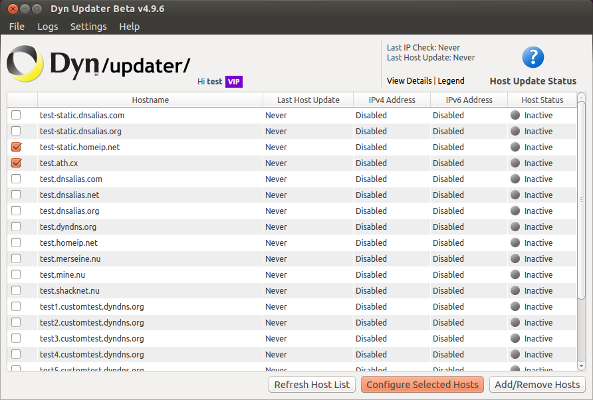This screenshot has height=400, width=593.
Task: Check the box for test.dnsalias.org
Action: tap(16, 211)
